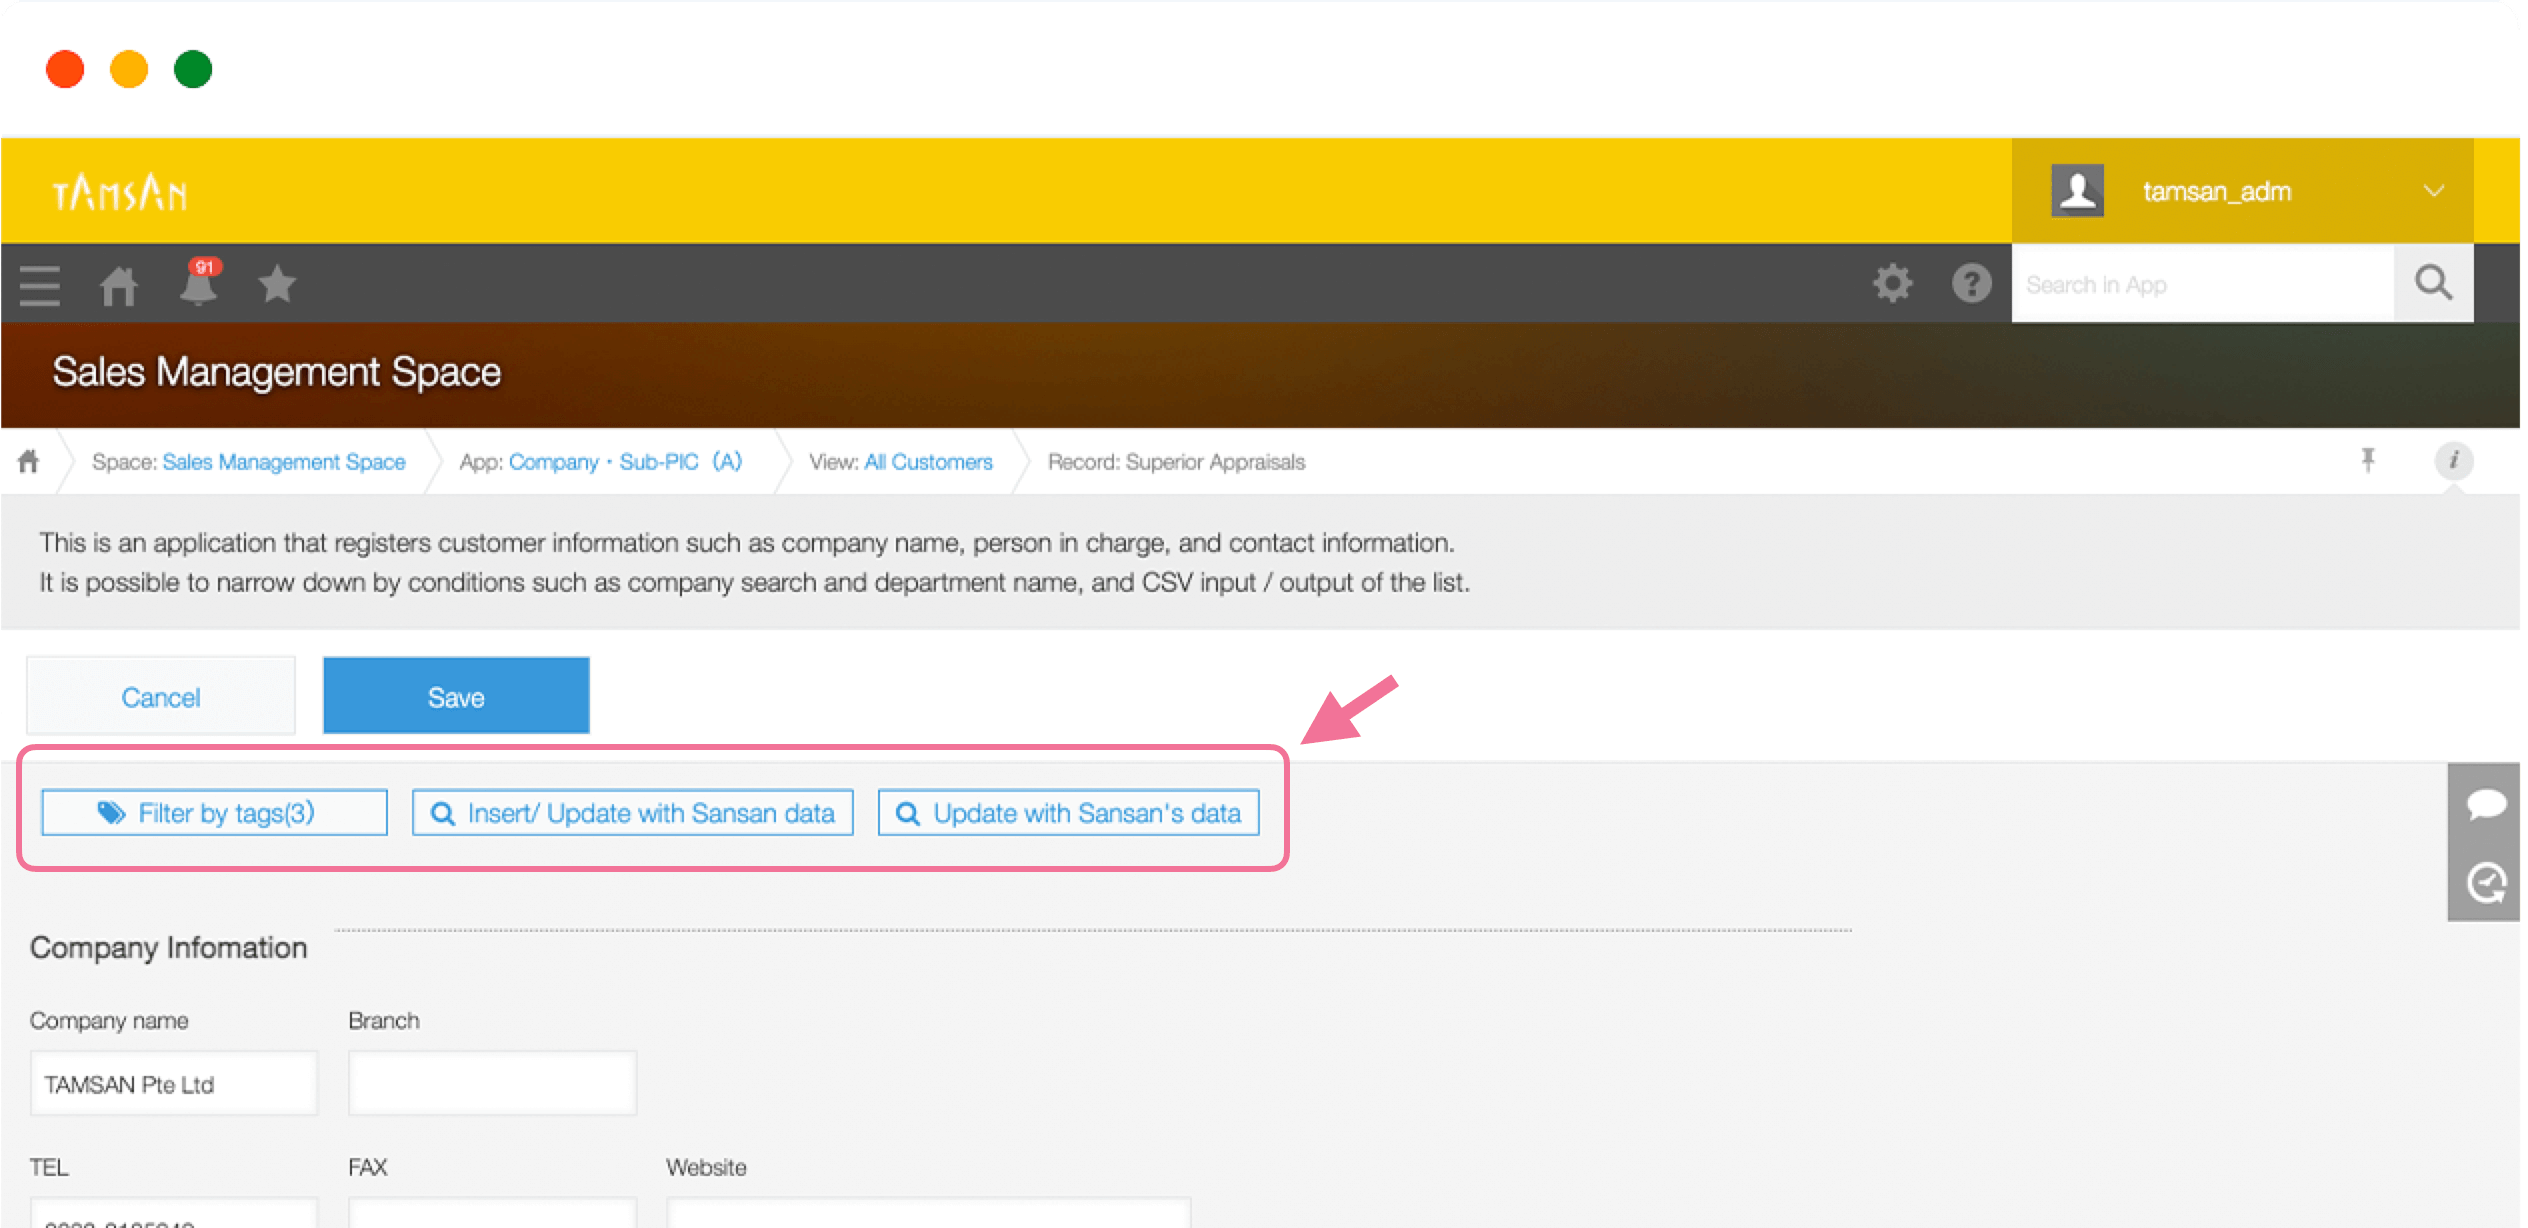Focus the Company name input field

(x=174, y=1084)
